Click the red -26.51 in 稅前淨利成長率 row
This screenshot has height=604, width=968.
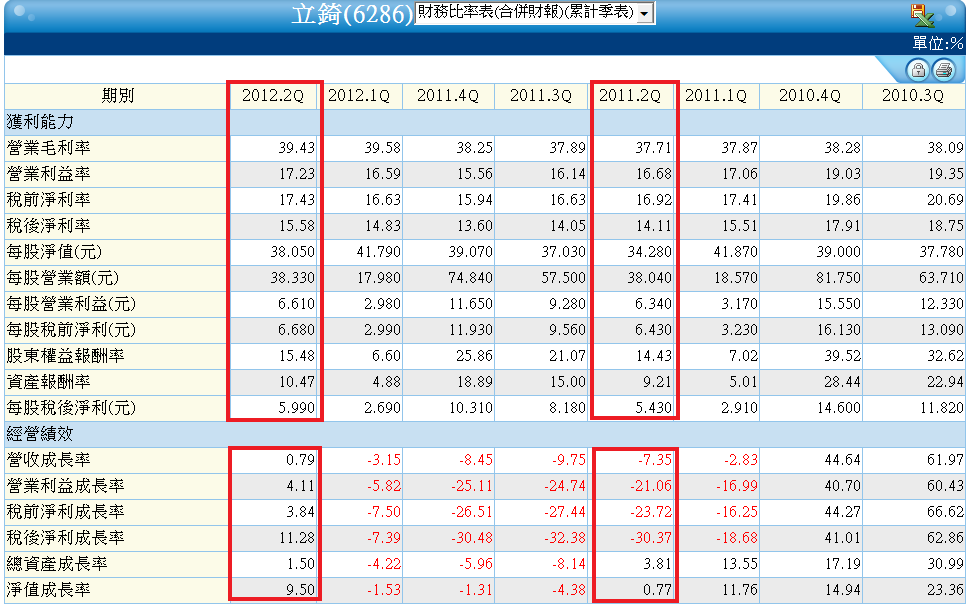472,511
